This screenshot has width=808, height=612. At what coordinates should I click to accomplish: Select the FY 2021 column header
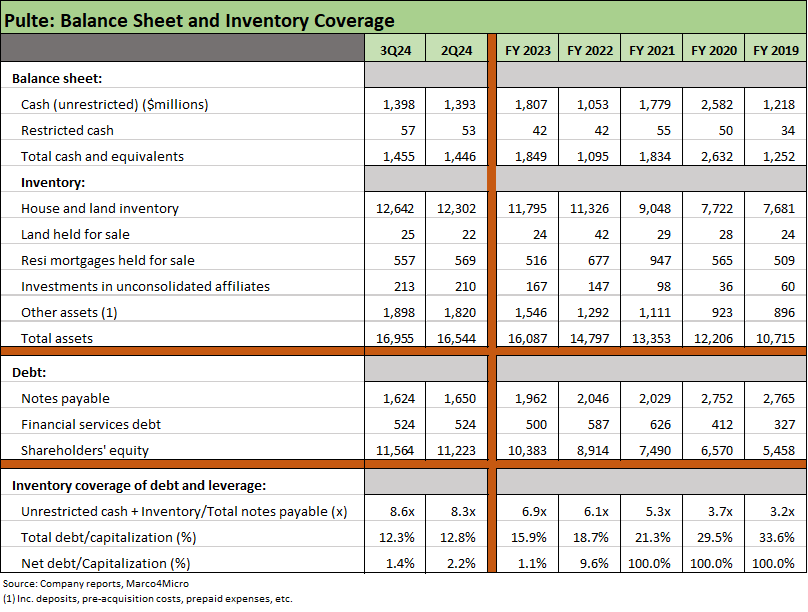point(652,50)
